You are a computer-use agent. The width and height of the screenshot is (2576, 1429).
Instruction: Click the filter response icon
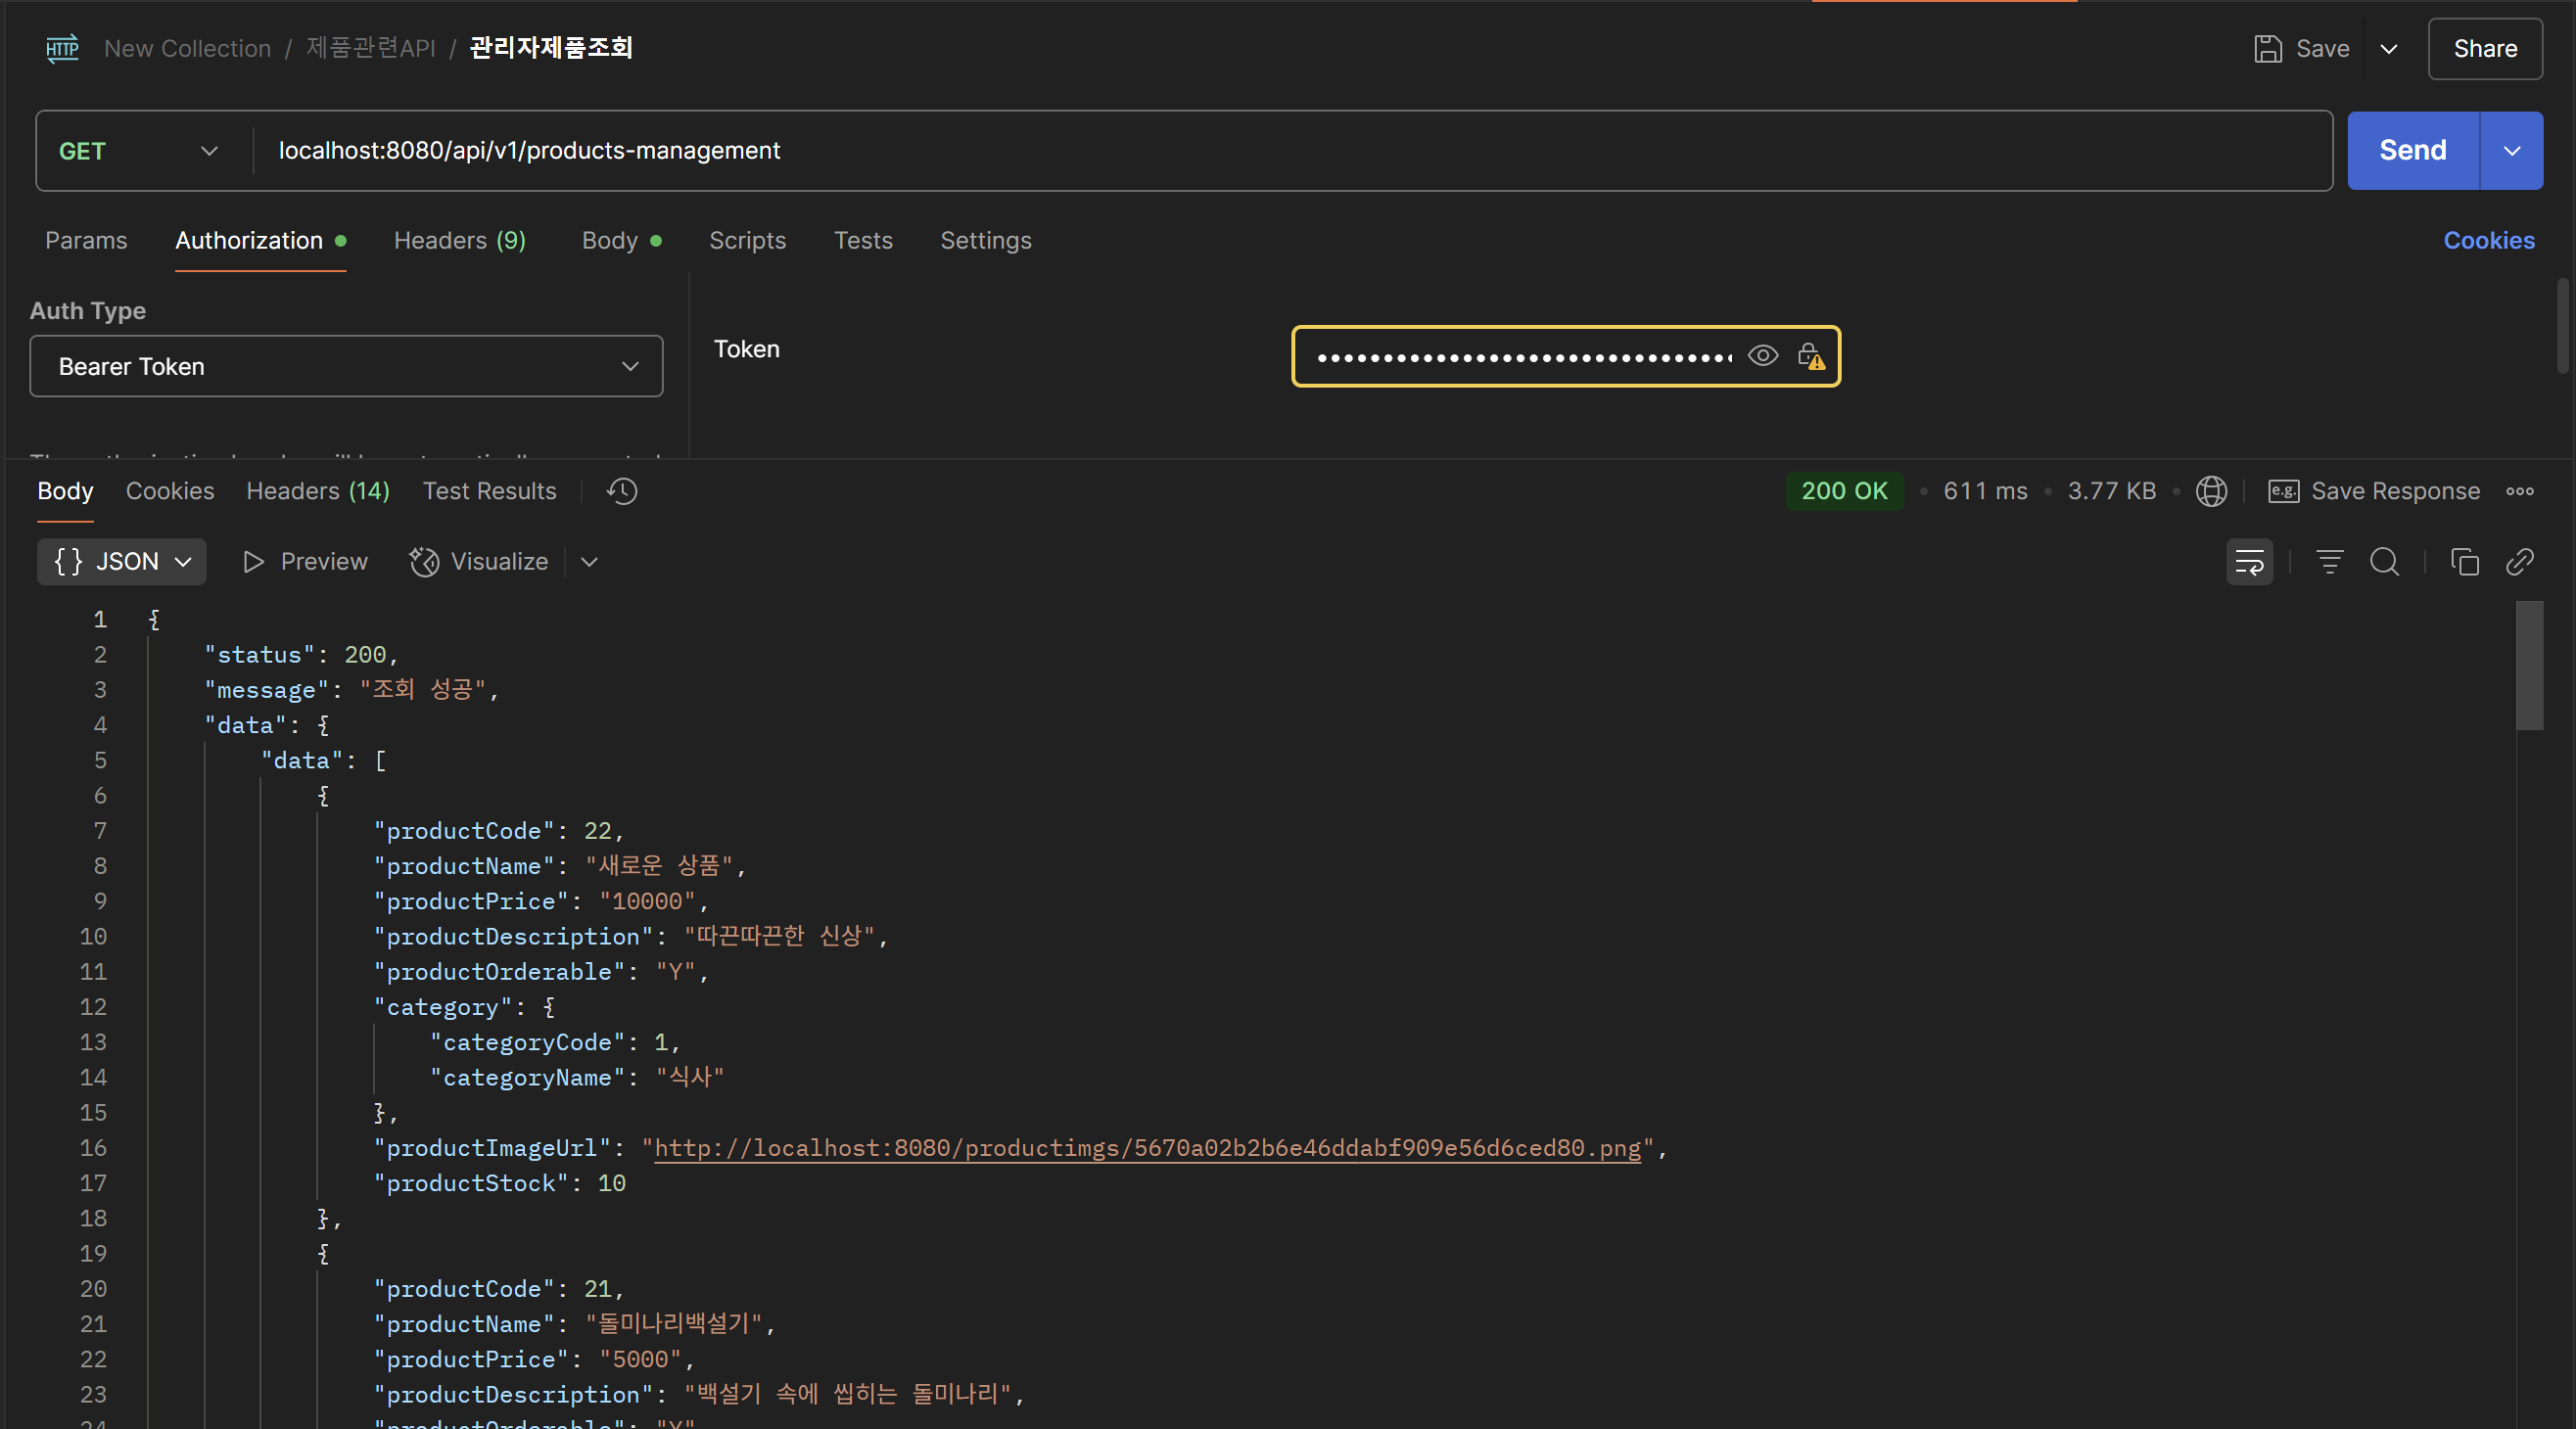2329,562
